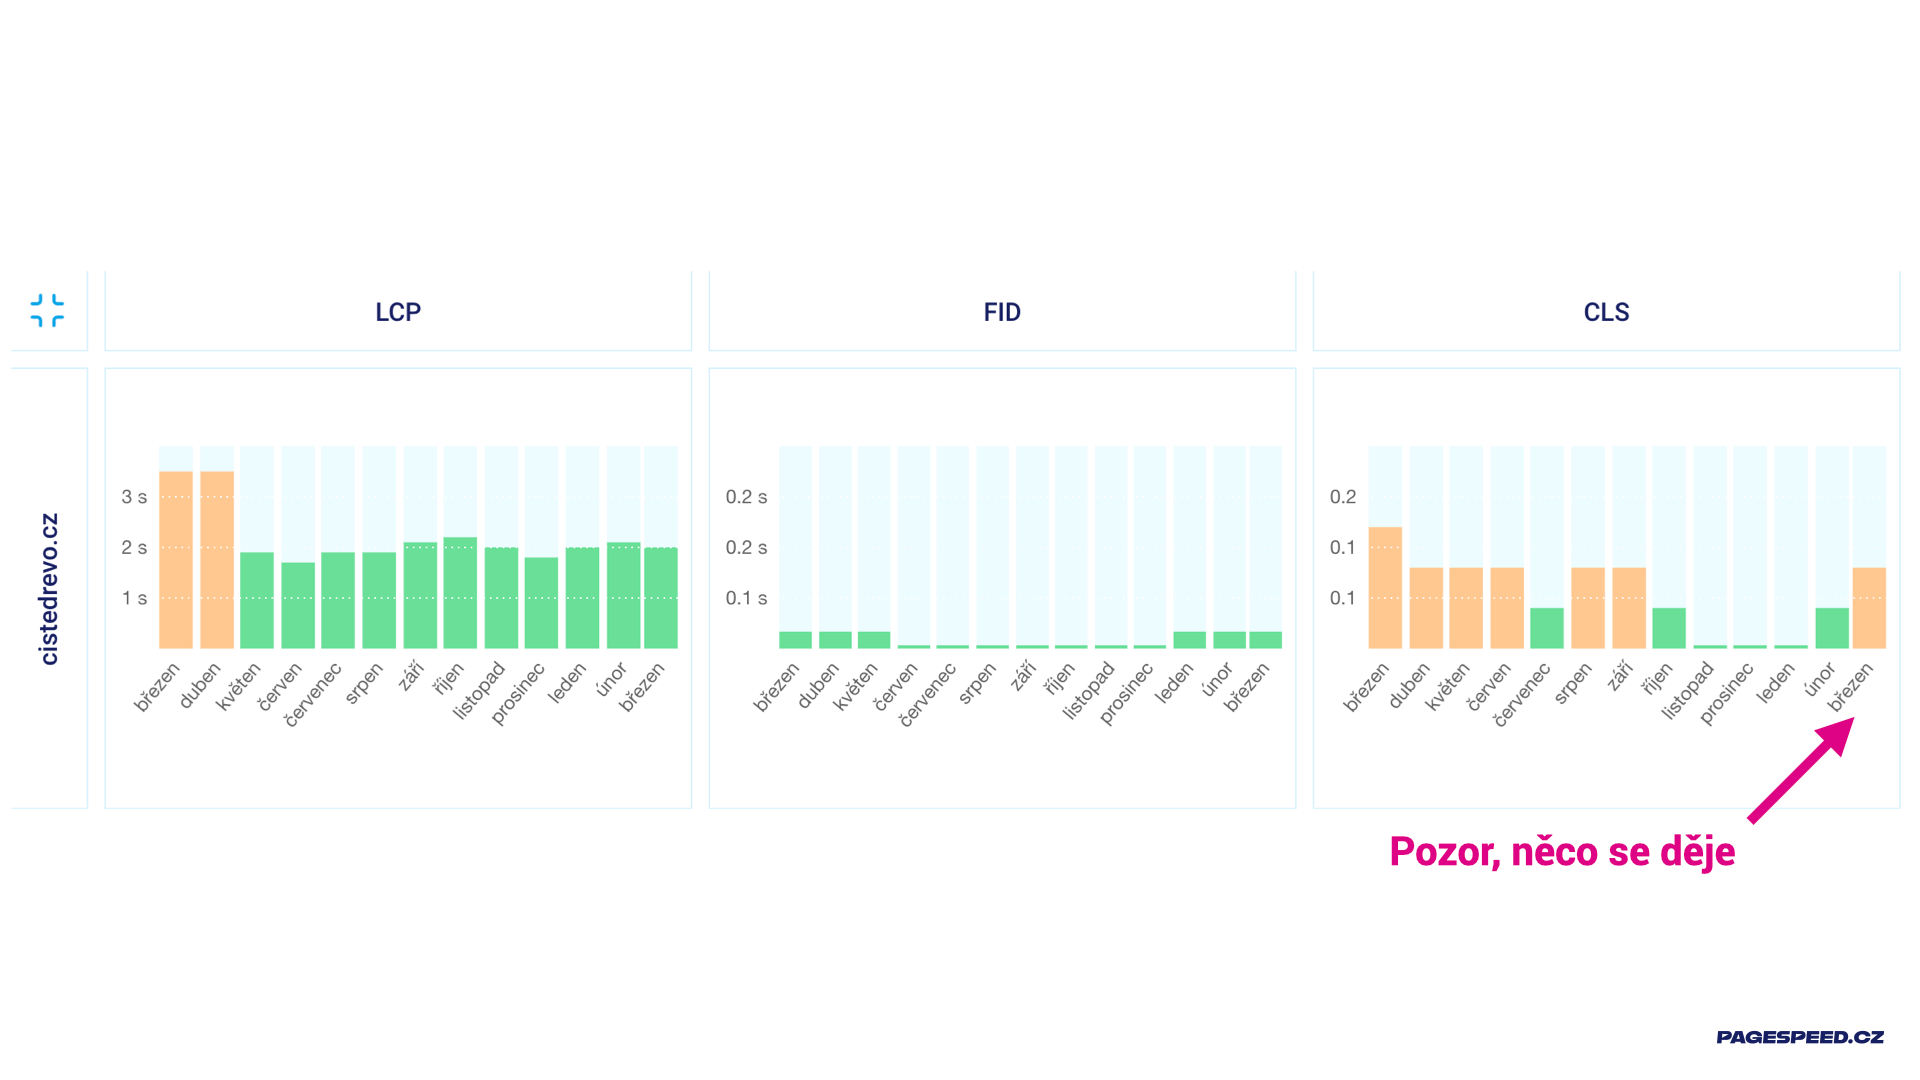Click the tallest orange bar in CLS chart
Viewport: 1920px width, 1080px height.
[1385, 588]
